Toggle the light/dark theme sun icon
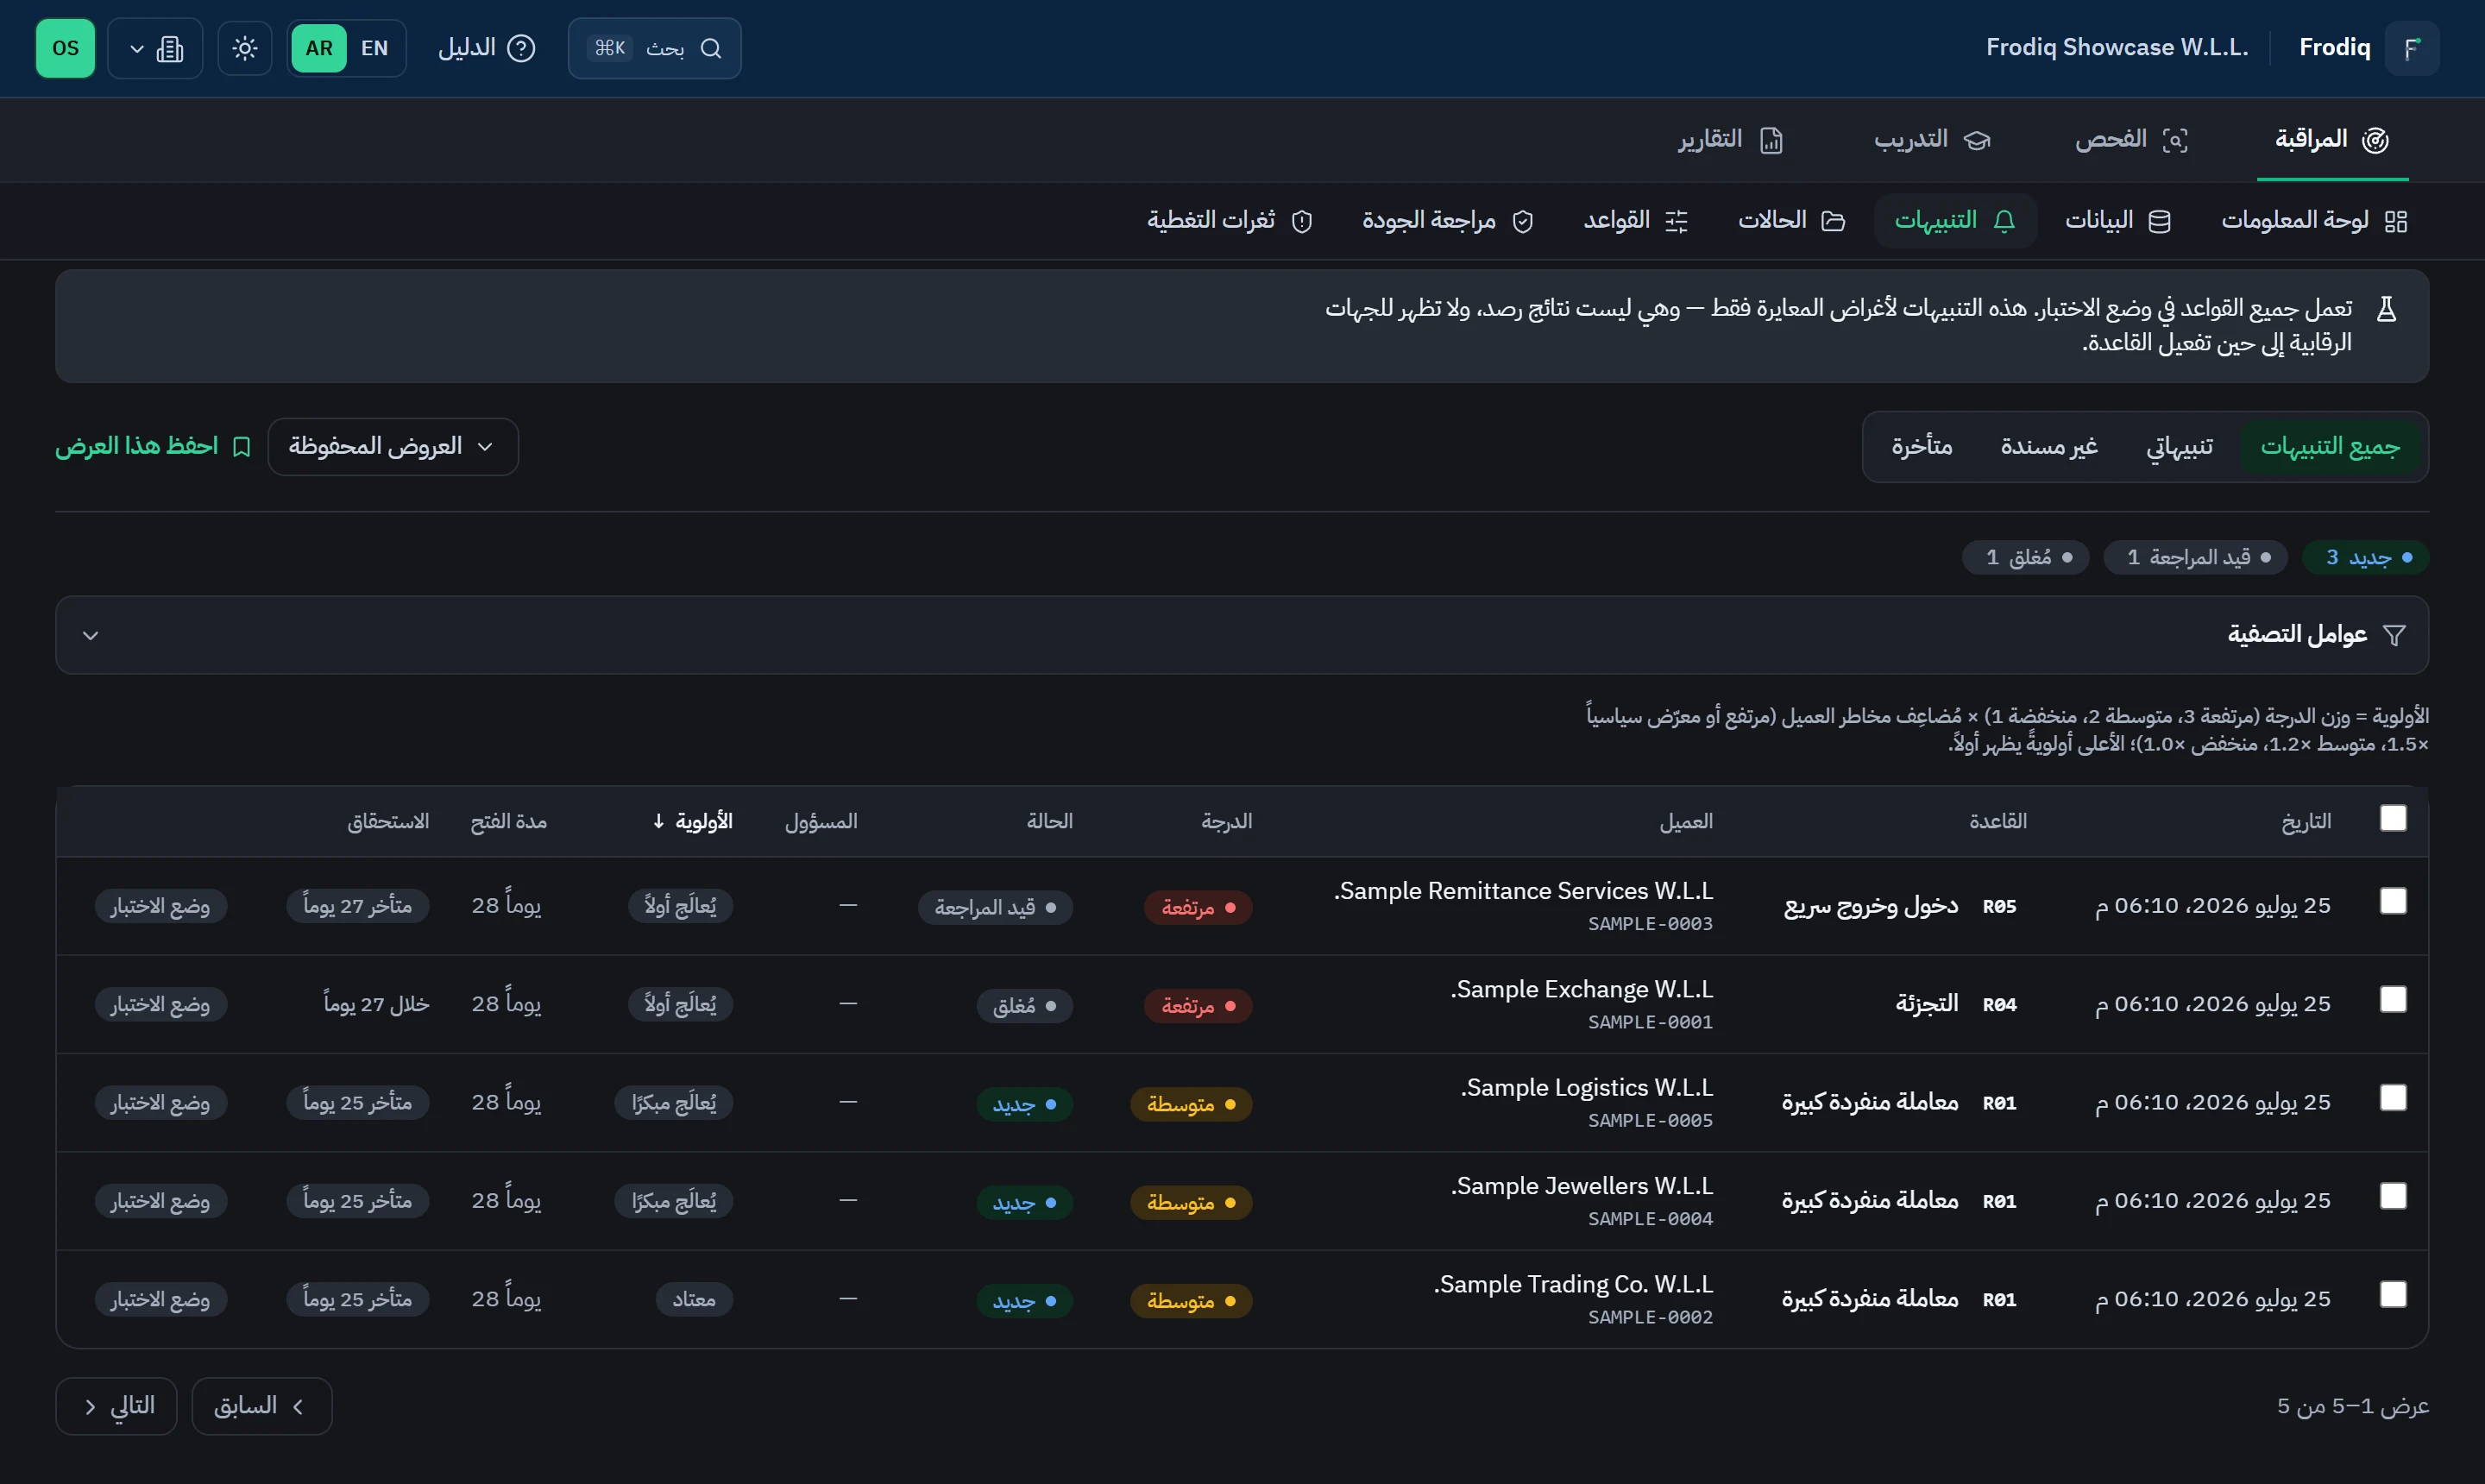2485x1484 pixels. coord(245,48)
